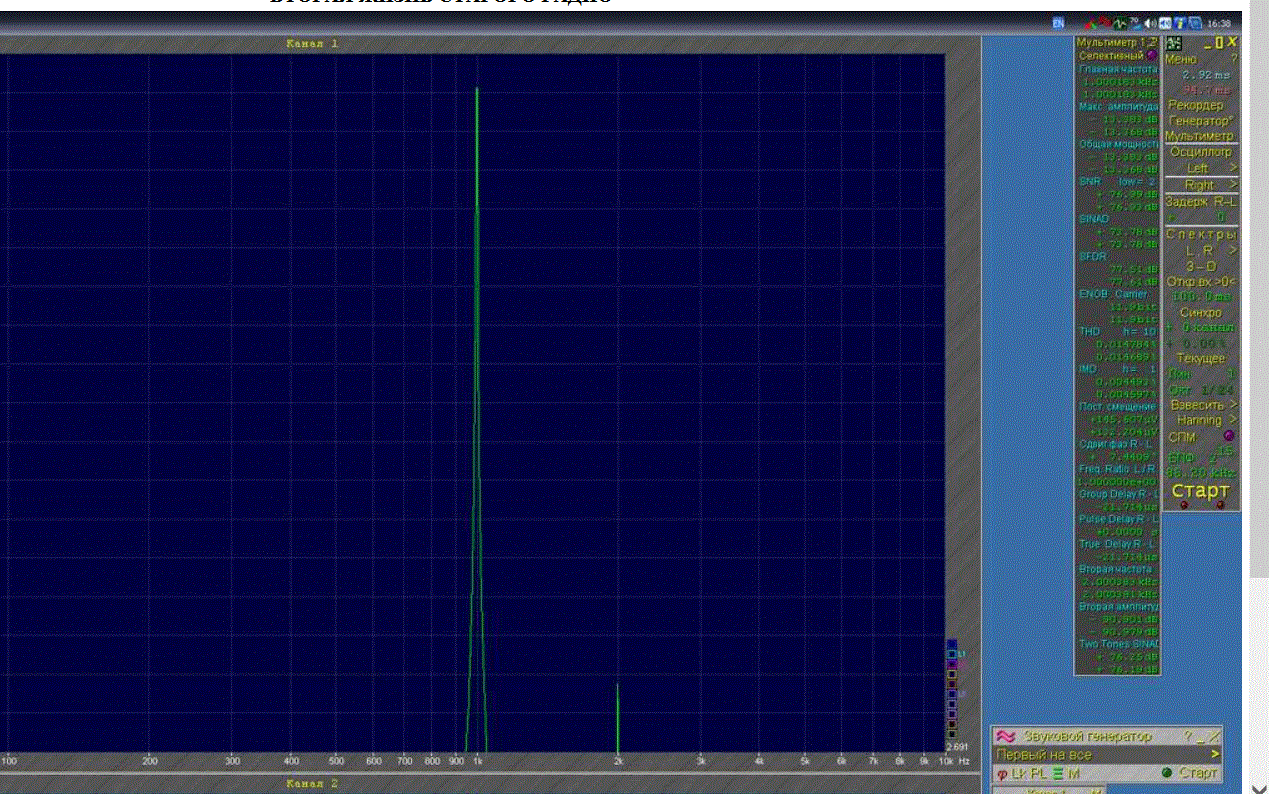1269x794 pixels.
Task: Open the Меню item in control panel
Action: point(1180,59)
